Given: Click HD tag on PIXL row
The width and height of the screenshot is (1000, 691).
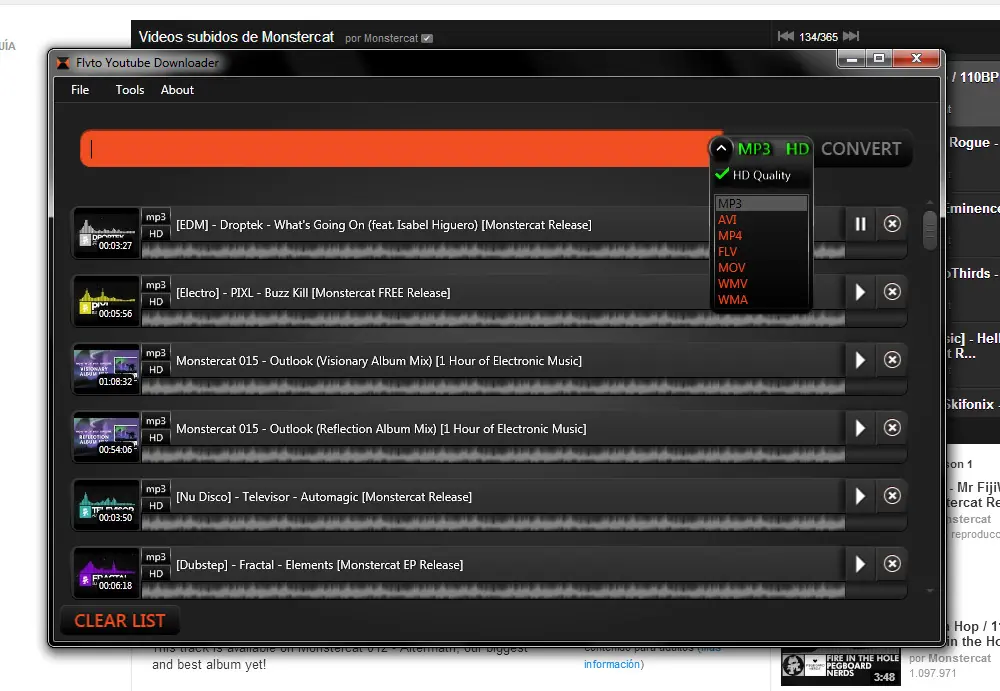Looking at the screenshot, I should (156, 302).
